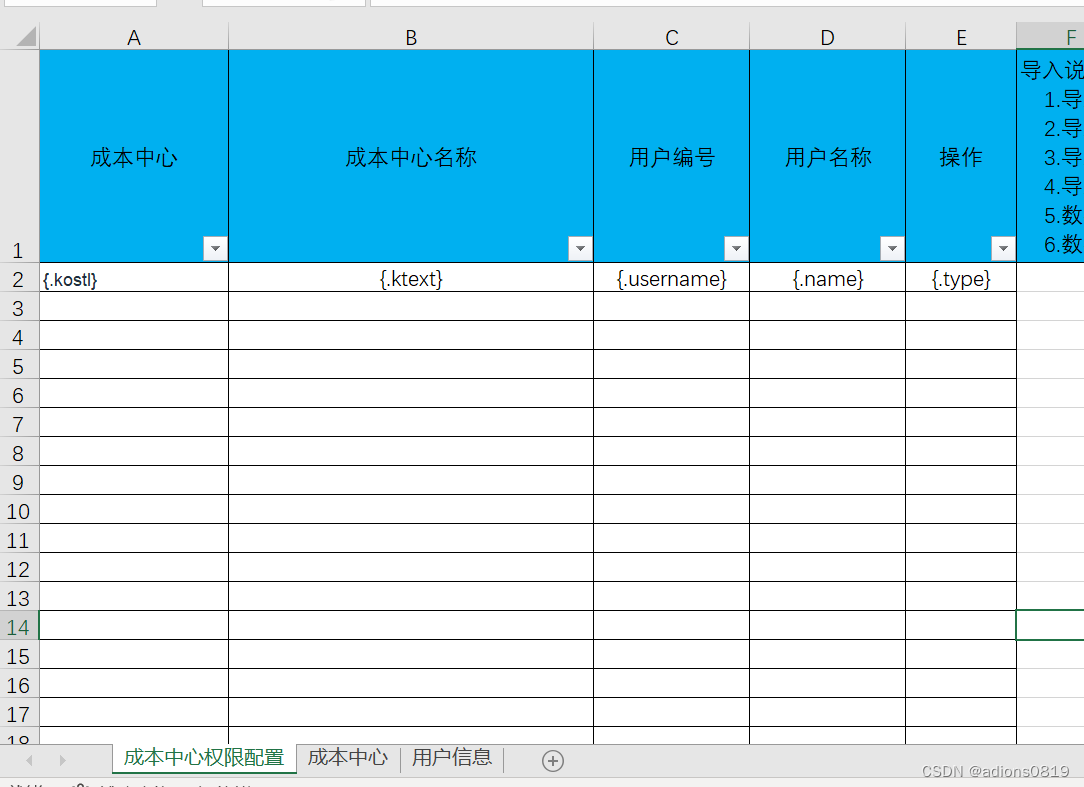Open the filter dropdown on 用户名称 column
1084x787 pixels.
pyautogui.click(x=892, y=248)
